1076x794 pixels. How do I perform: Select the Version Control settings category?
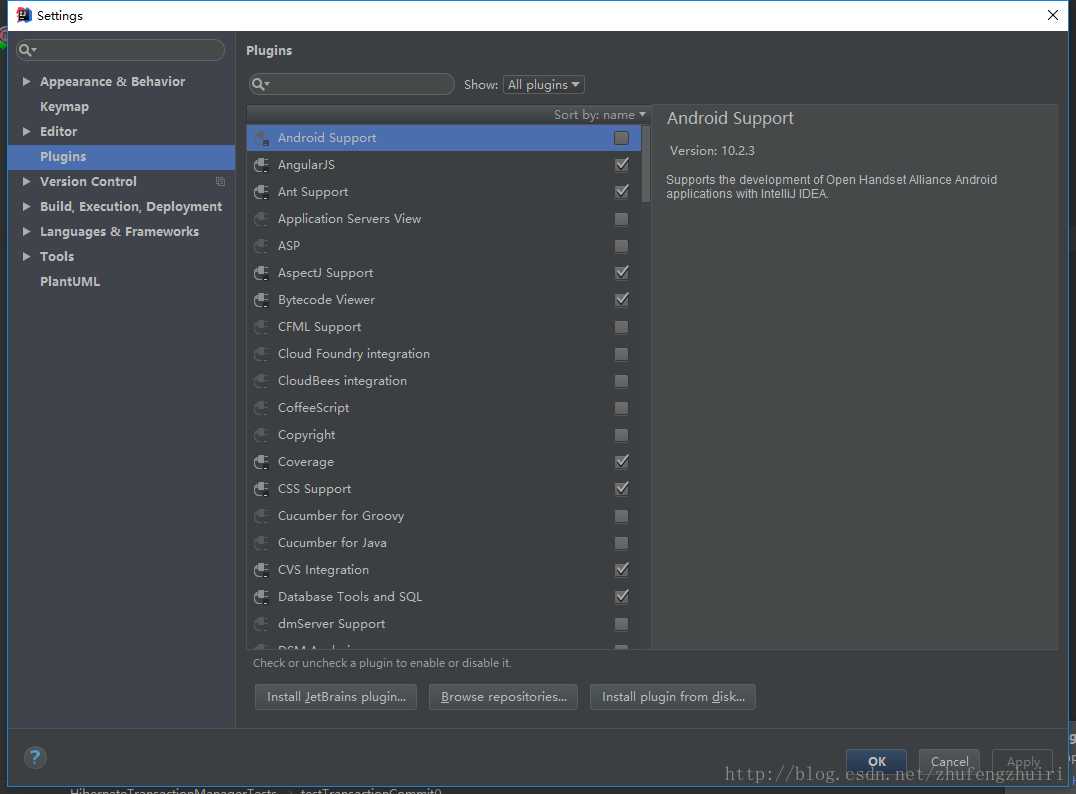click(88, 182)
